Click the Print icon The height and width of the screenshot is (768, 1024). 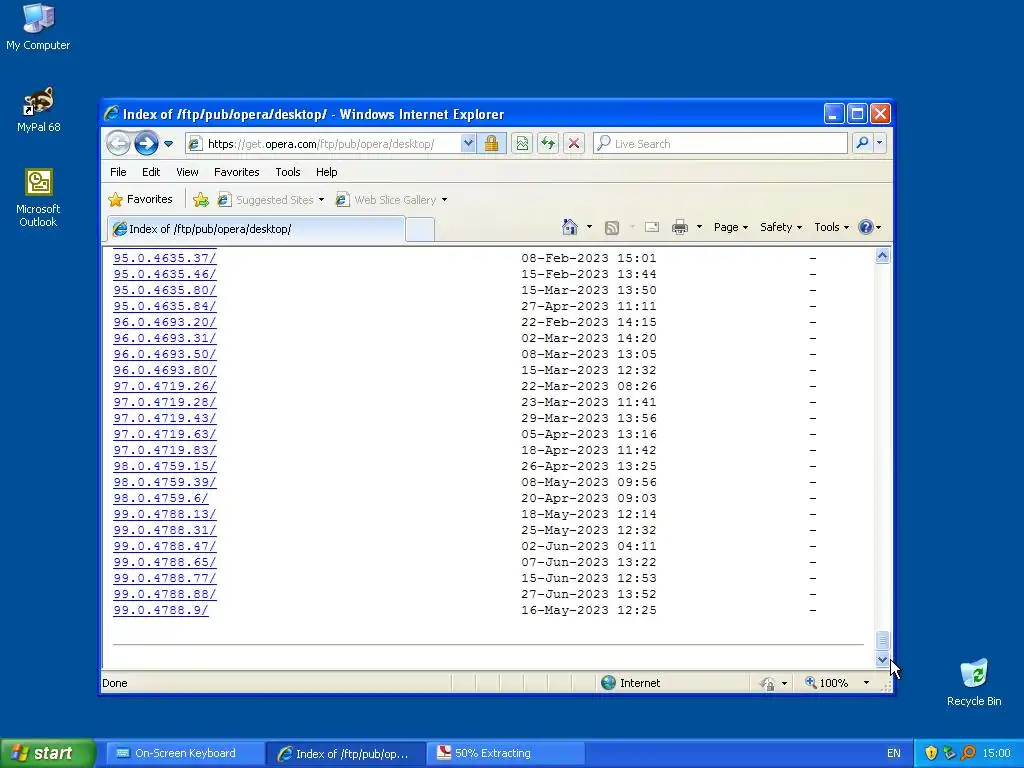click(680, 227)
